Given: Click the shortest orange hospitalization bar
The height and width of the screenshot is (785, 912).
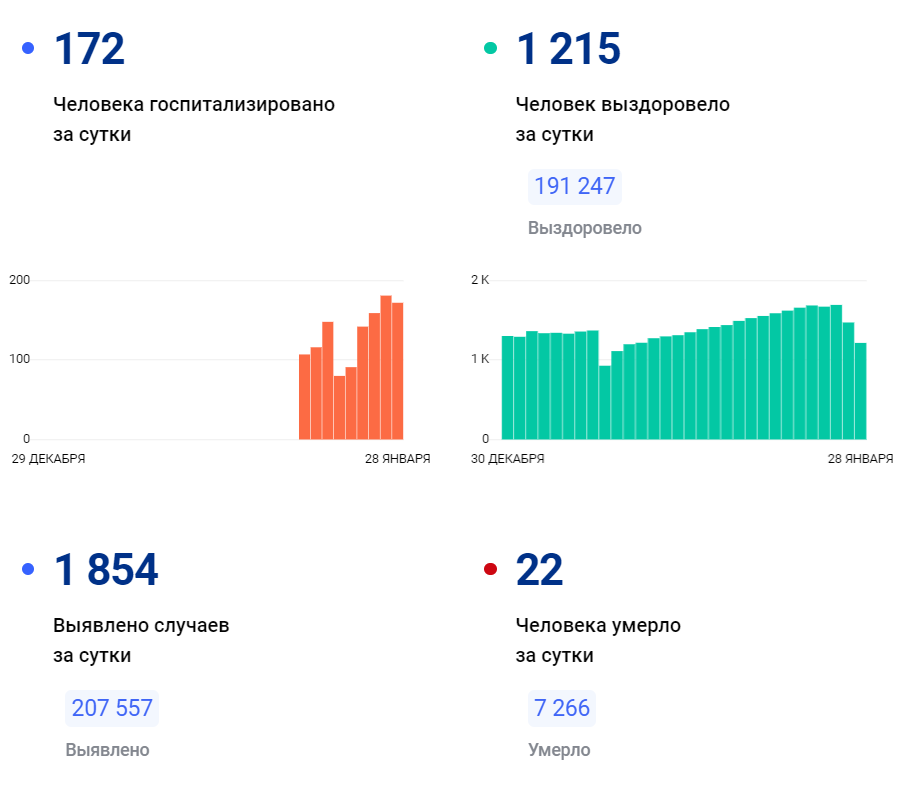Looking at the screenshot, I should coord(340,408).
